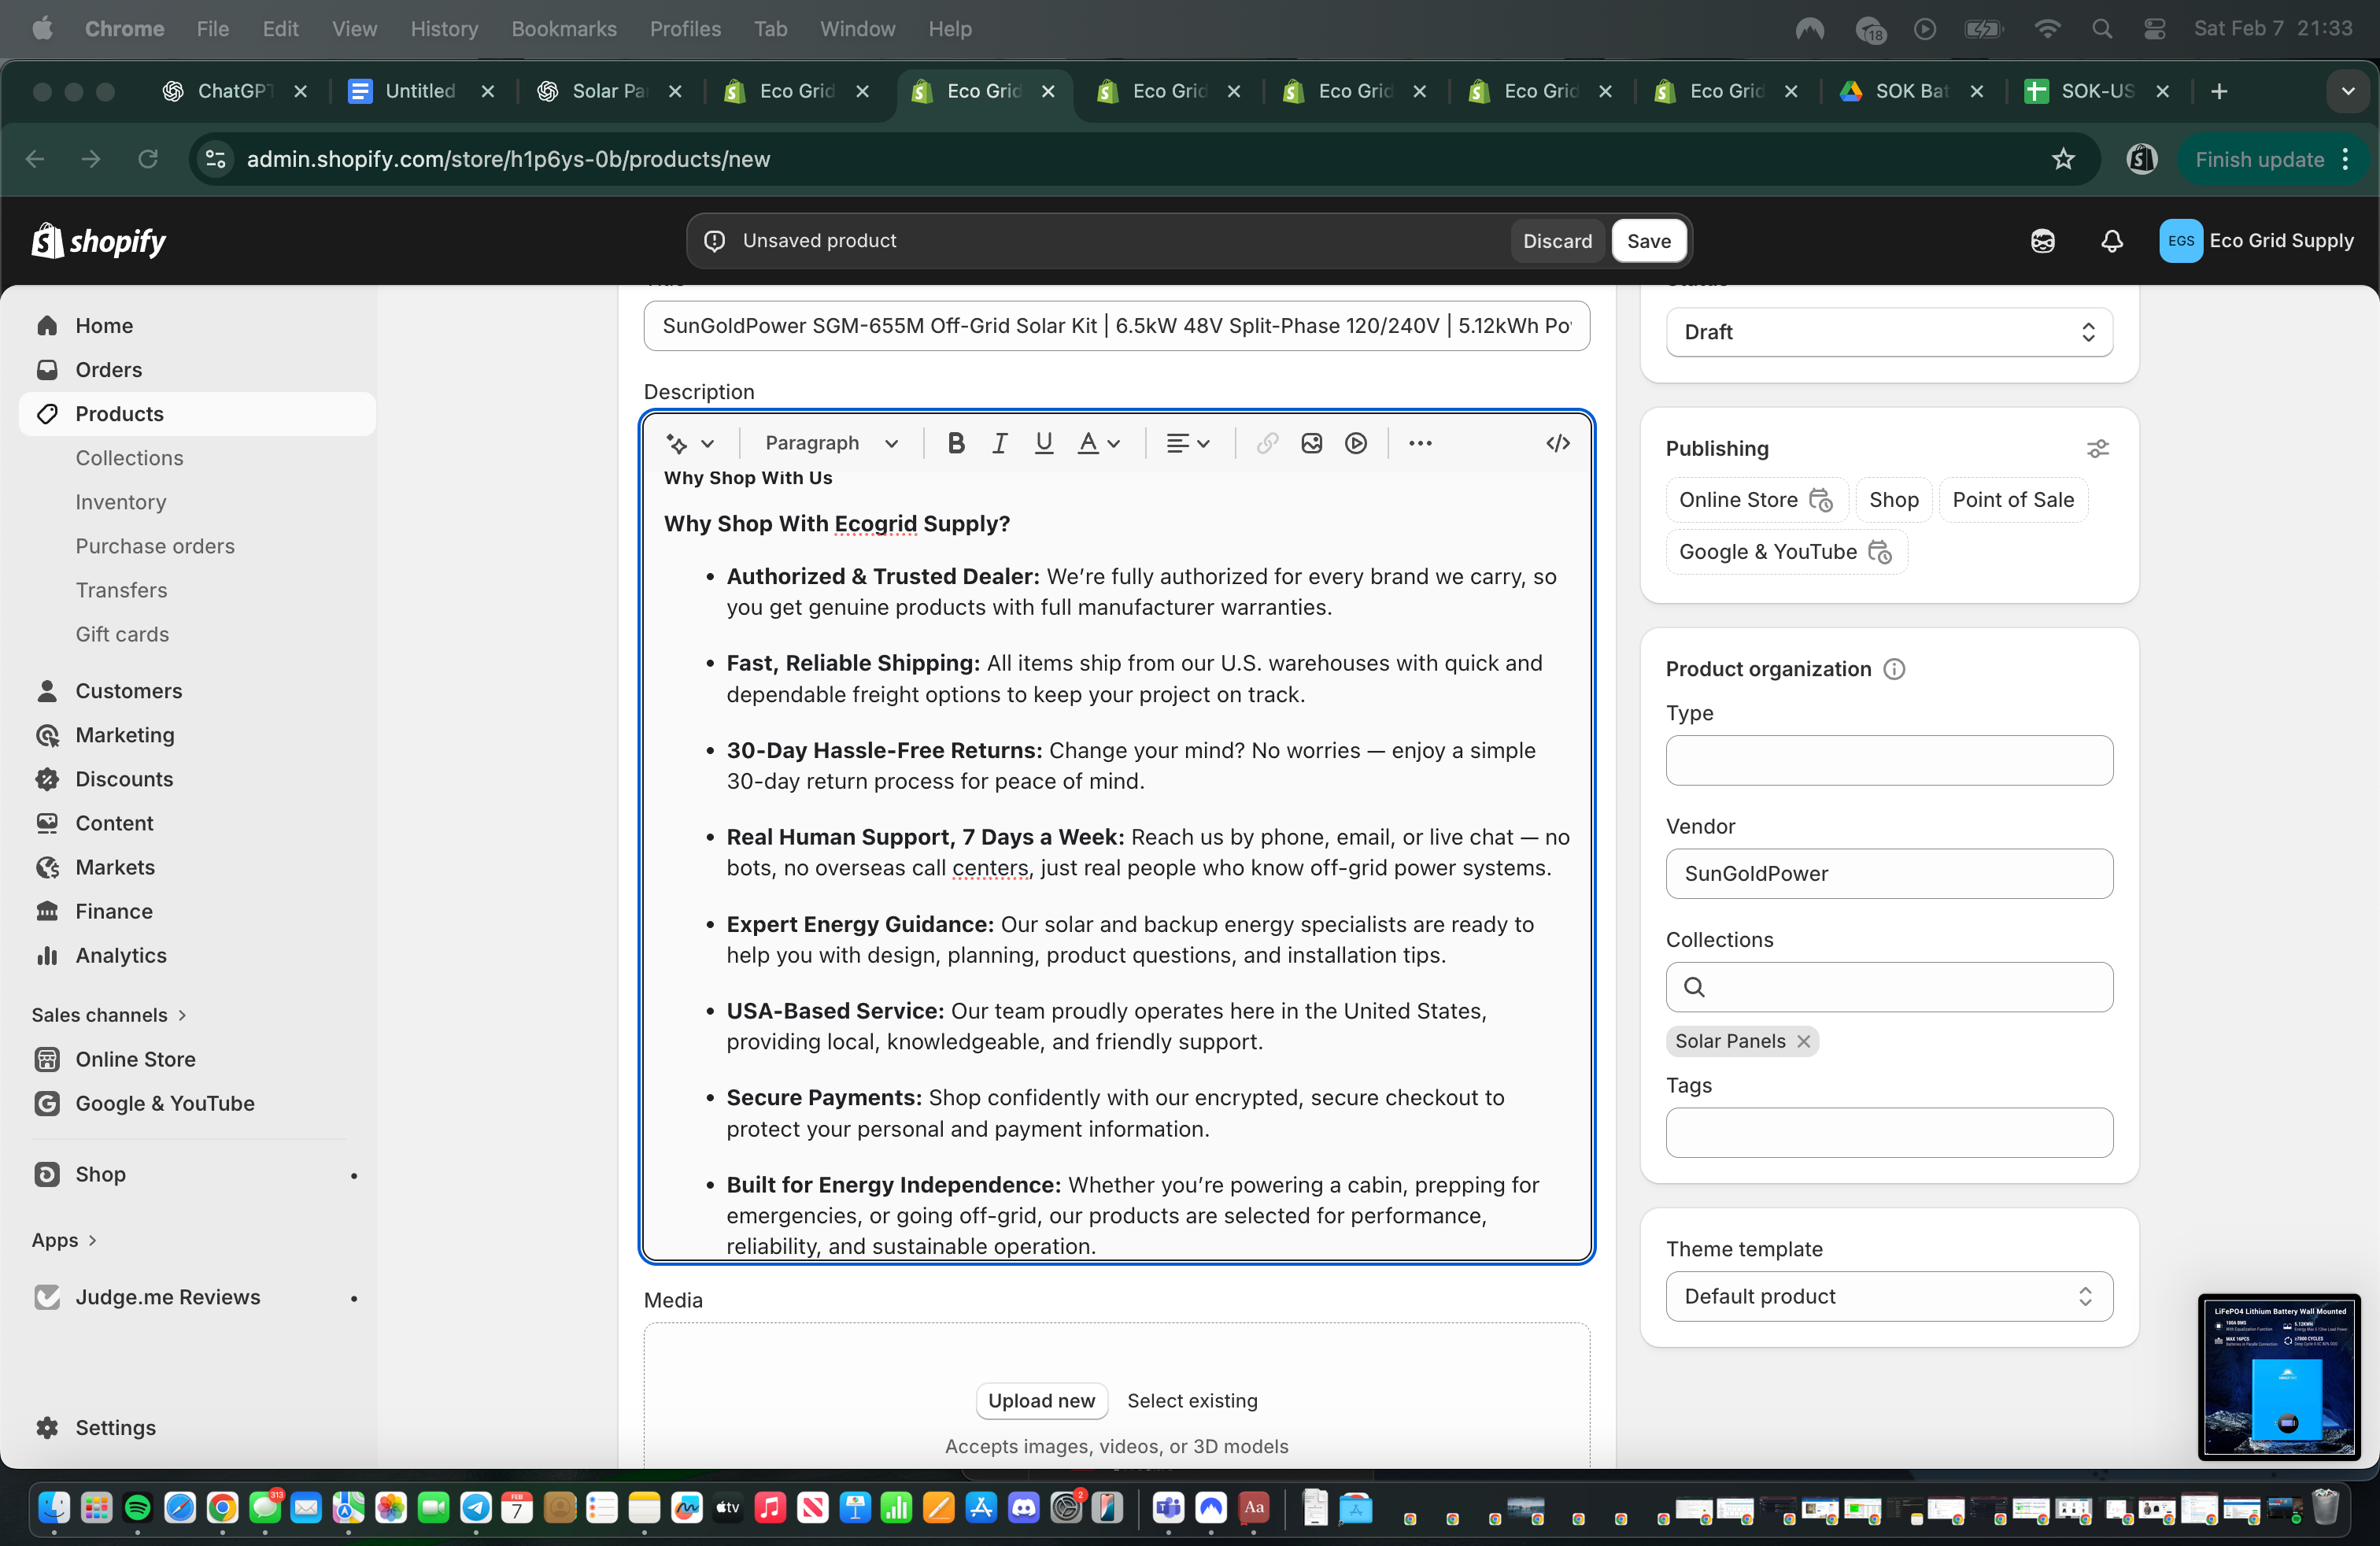Open Eco Grid Supply account menu

(x=2256, y=241)
